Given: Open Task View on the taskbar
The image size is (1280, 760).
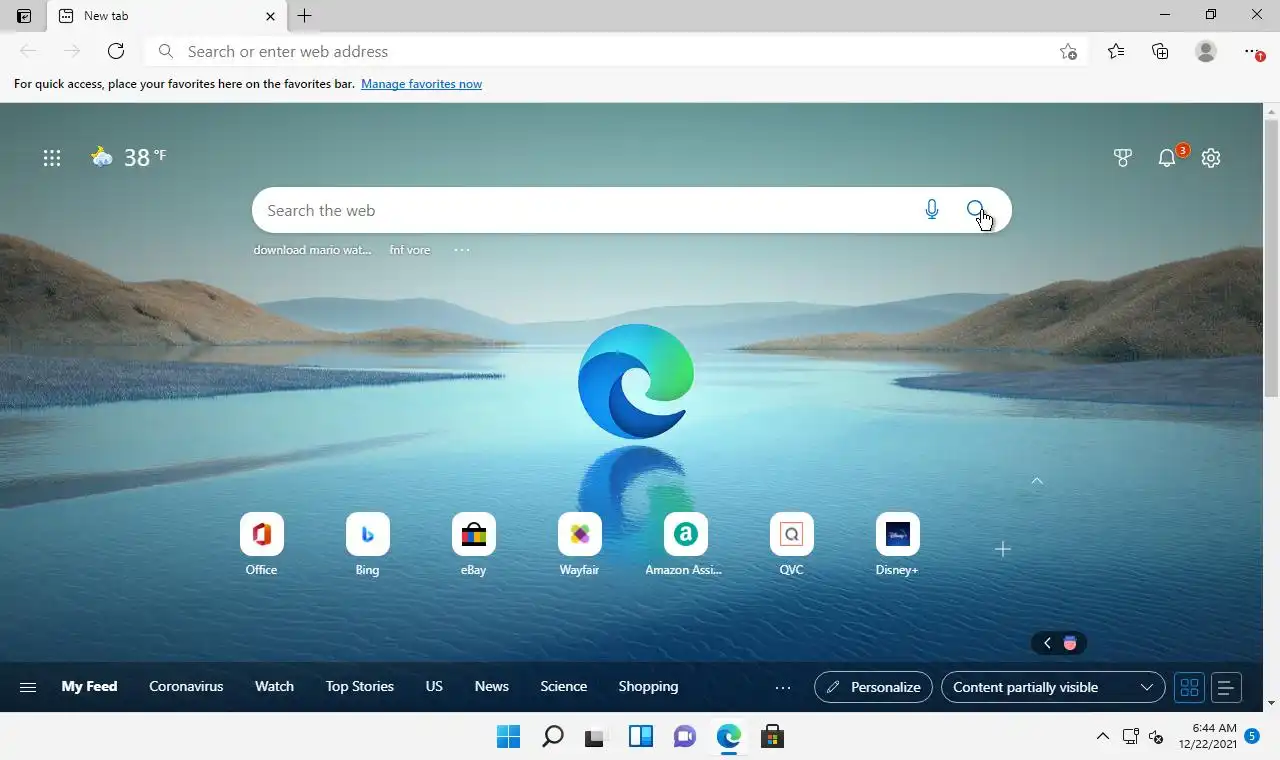Looking at the screenshot, I should (x=596, y=737).
